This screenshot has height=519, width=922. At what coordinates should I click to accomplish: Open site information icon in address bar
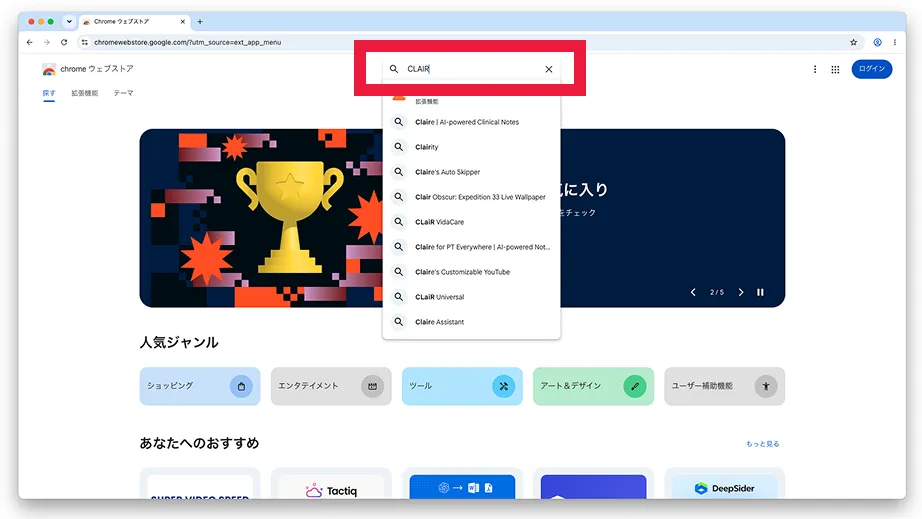(85, 42)
